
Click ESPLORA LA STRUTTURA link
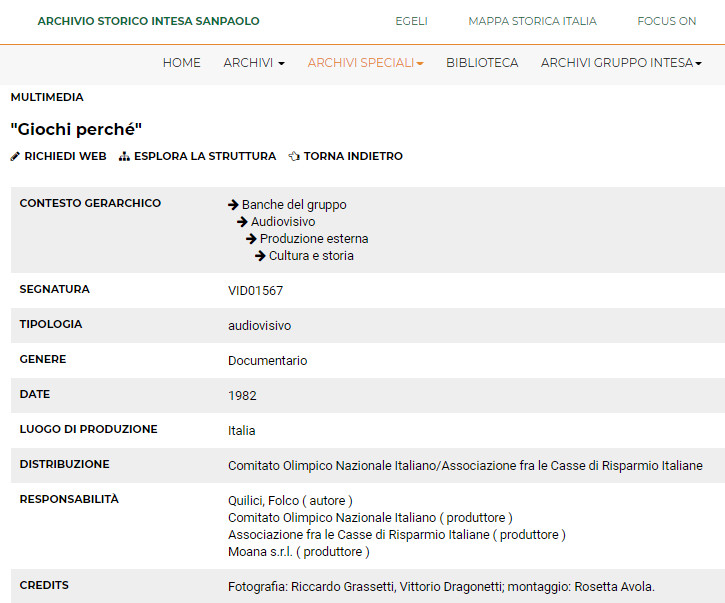point(205,156)
